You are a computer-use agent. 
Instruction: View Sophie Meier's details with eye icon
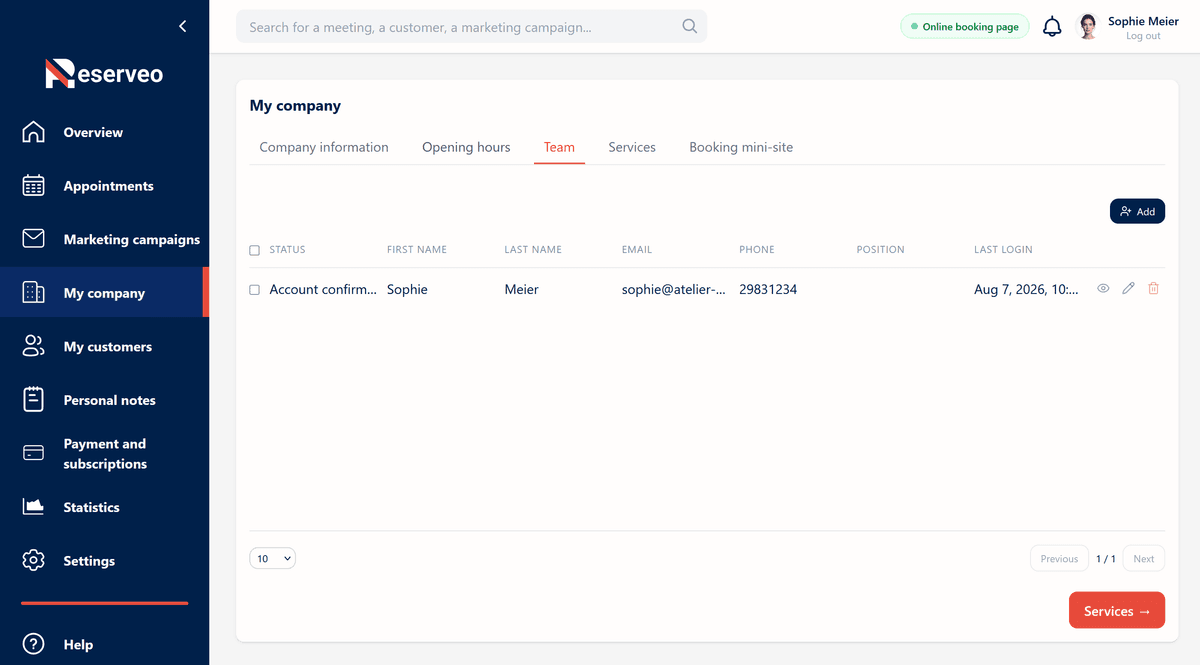click(1104, 289)
